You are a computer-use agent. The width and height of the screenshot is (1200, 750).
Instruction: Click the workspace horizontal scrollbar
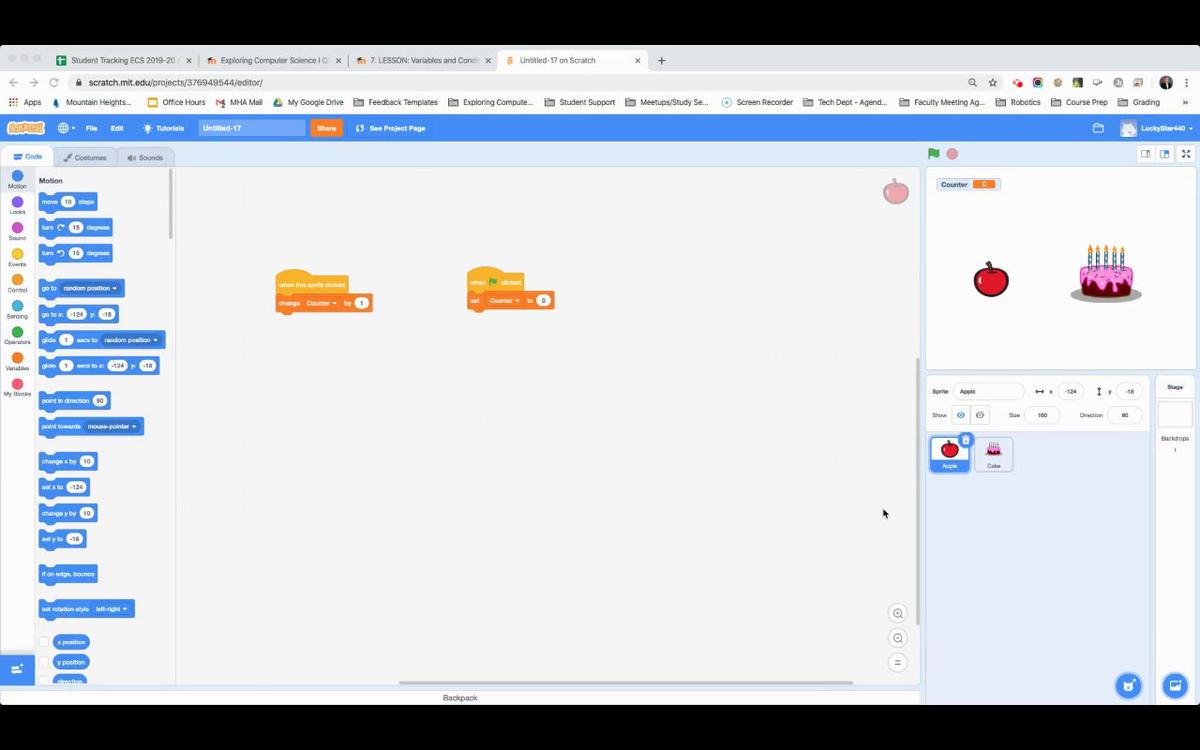coord(626,683)
